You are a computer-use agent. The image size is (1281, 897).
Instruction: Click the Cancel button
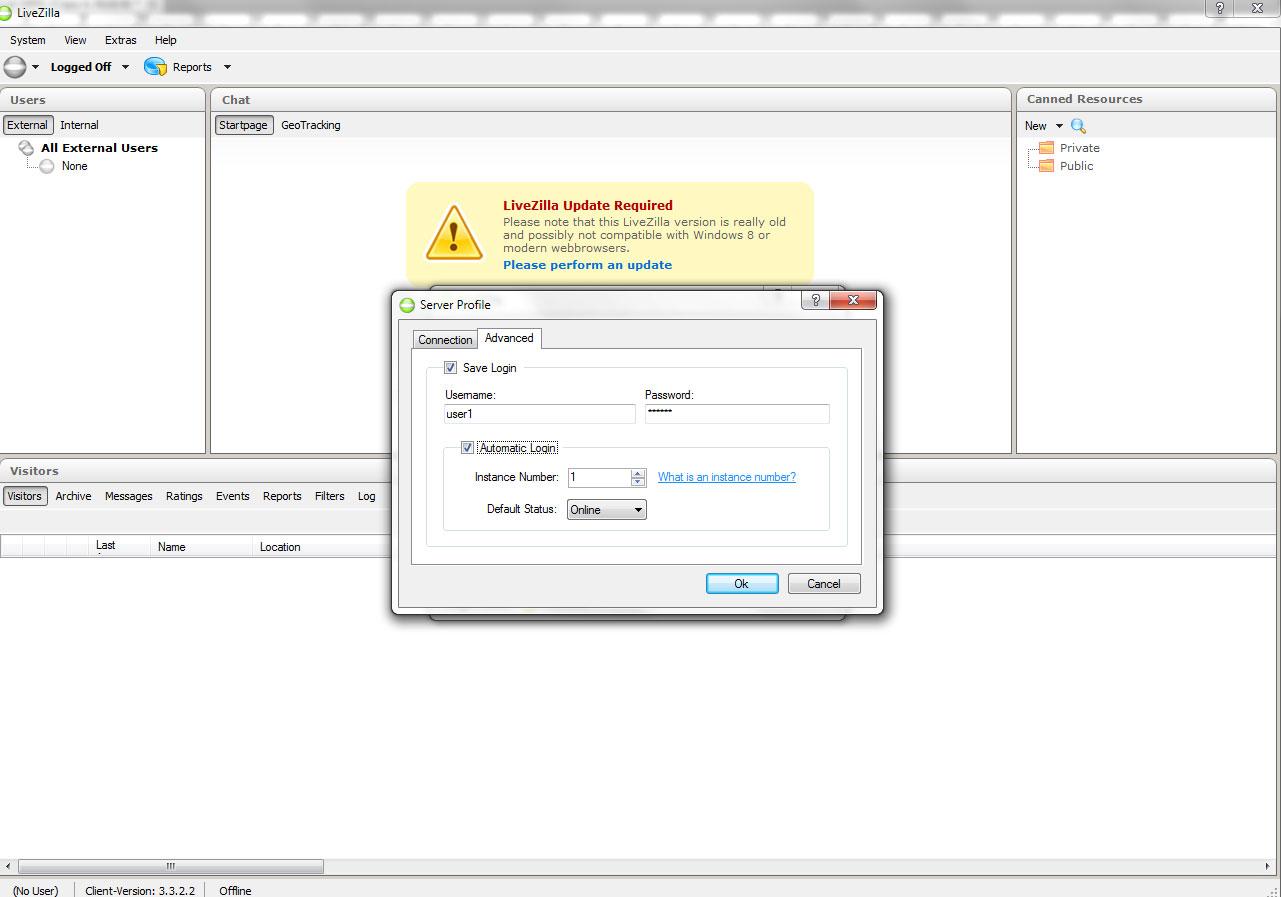tap(824, 584)
